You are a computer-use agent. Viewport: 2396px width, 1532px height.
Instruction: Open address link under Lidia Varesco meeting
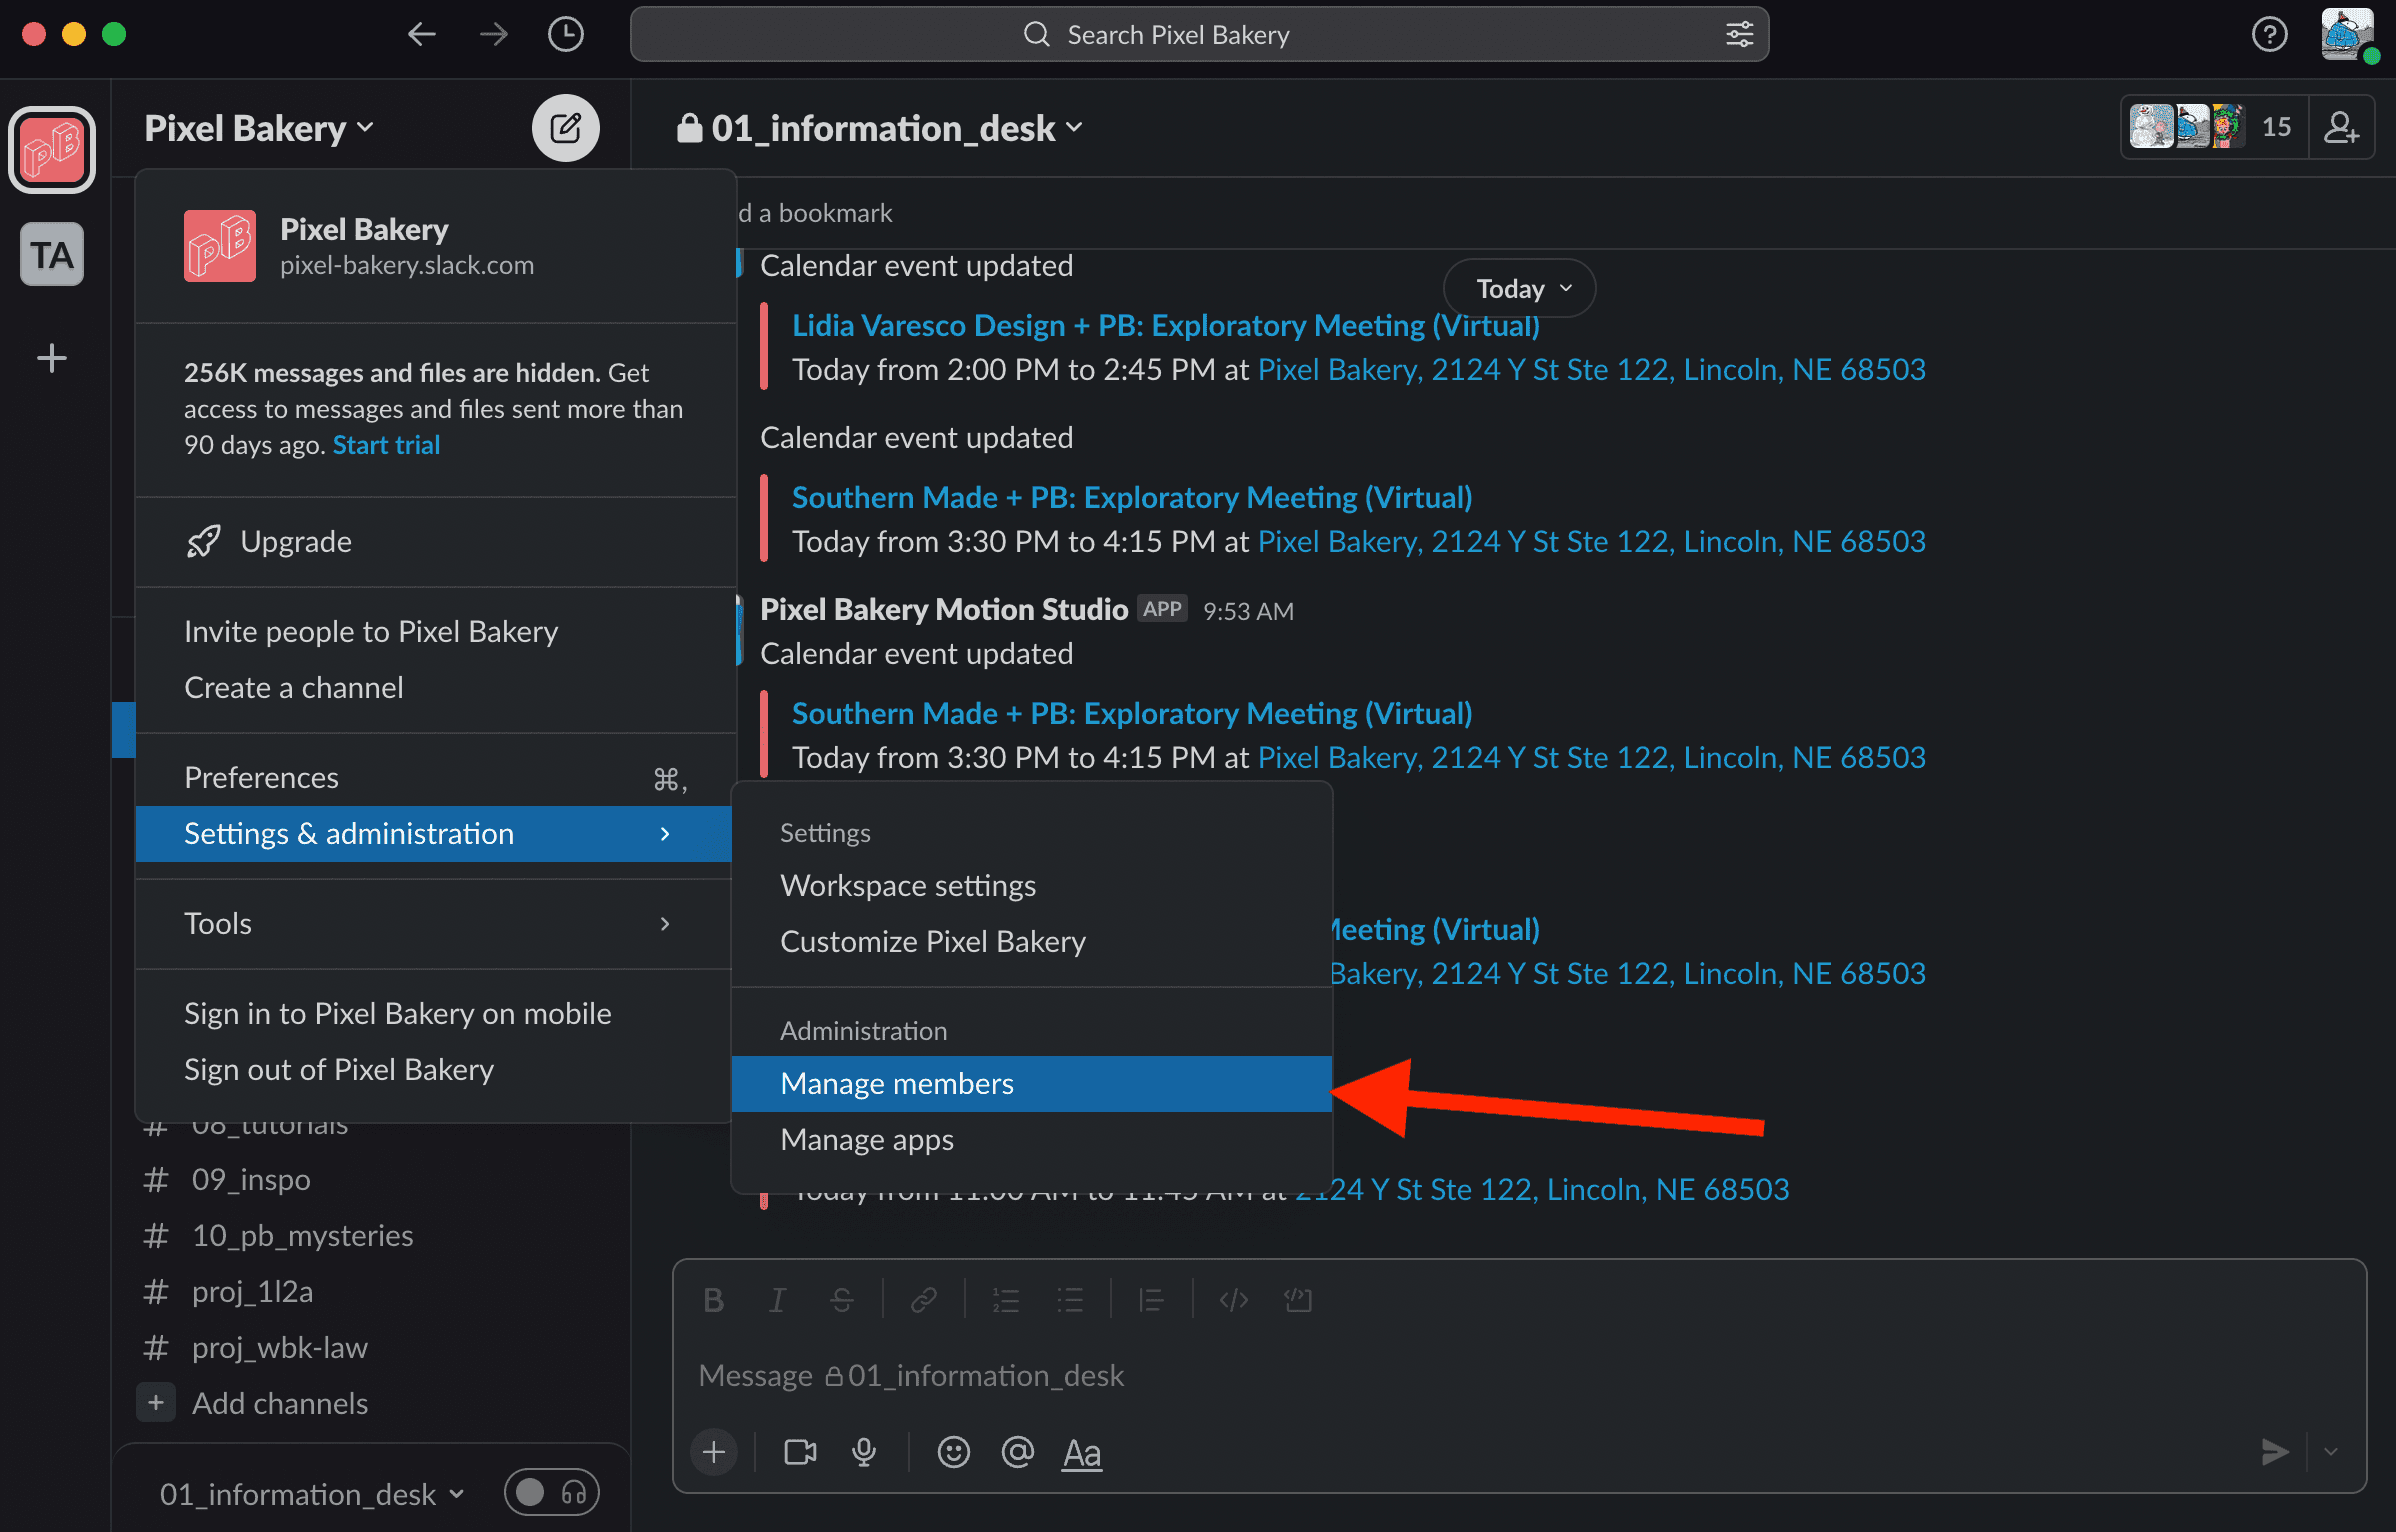1591,369
